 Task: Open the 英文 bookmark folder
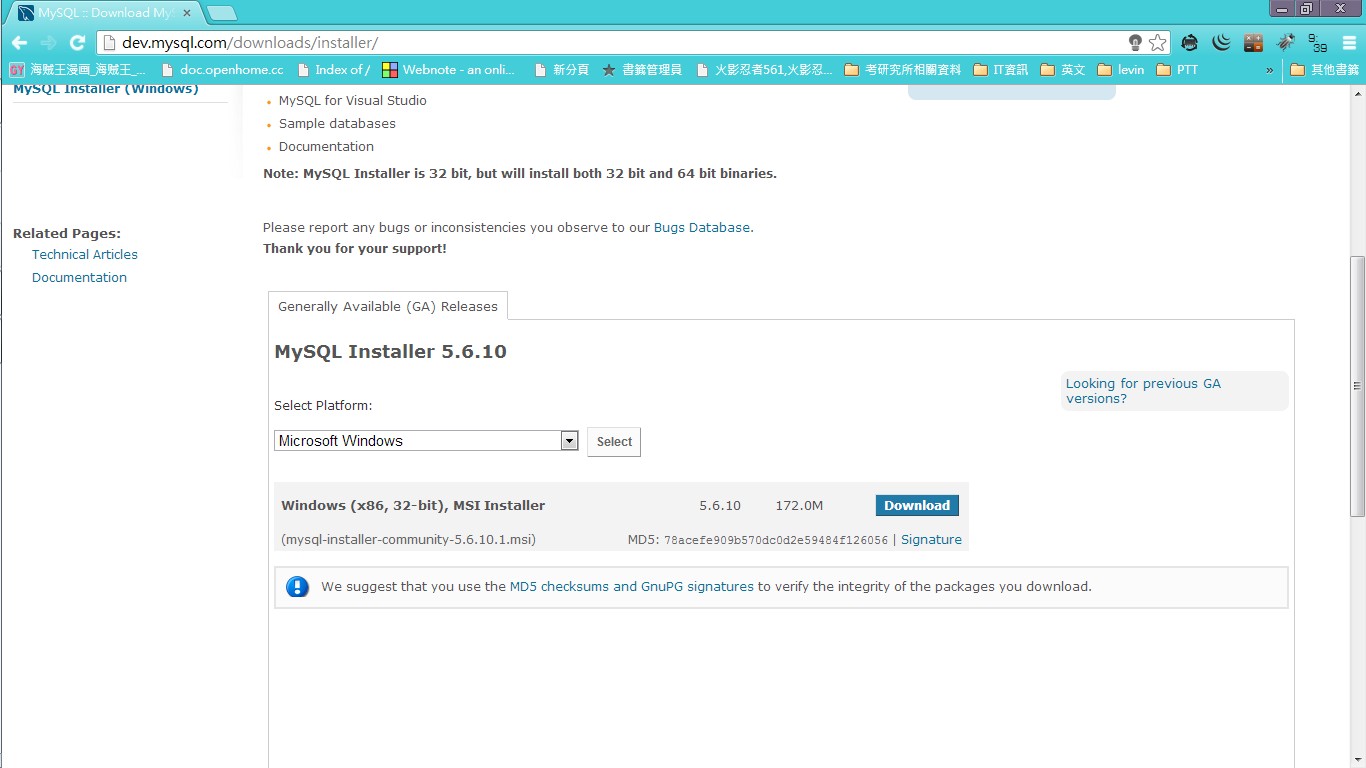click(1063, 70)
